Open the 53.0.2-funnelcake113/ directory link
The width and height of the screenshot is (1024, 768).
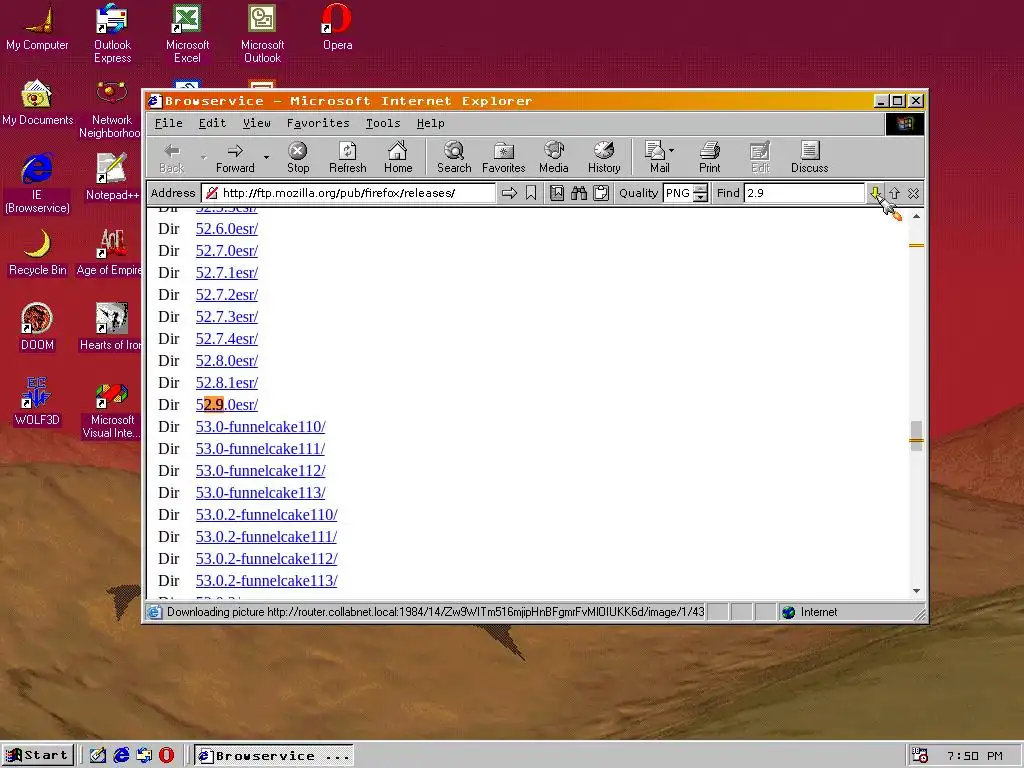click(266, 581)
